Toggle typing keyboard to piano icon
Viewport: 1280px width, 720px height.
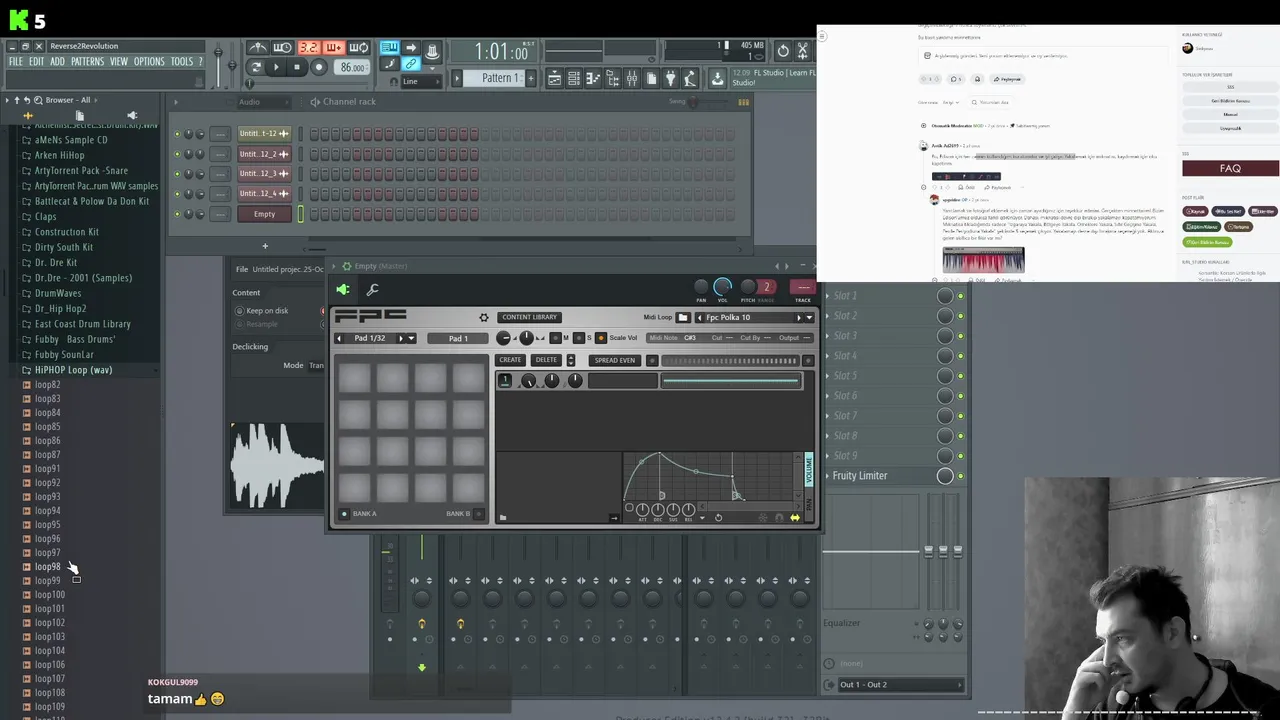pyautogui.click(x=389, y=47)
